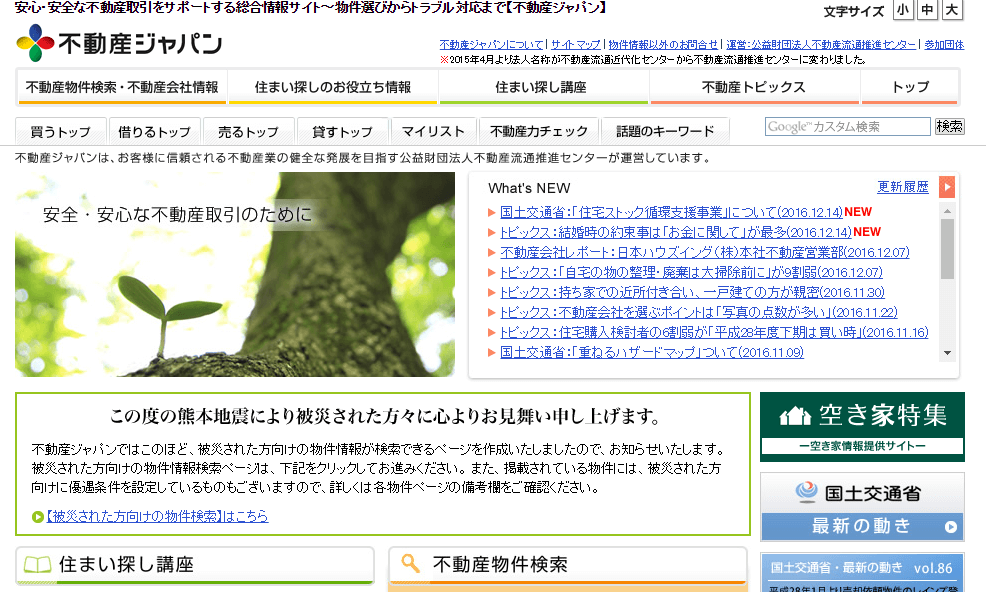
Task: Click What's NEW scrollbar up arrow
Action: 947,211
